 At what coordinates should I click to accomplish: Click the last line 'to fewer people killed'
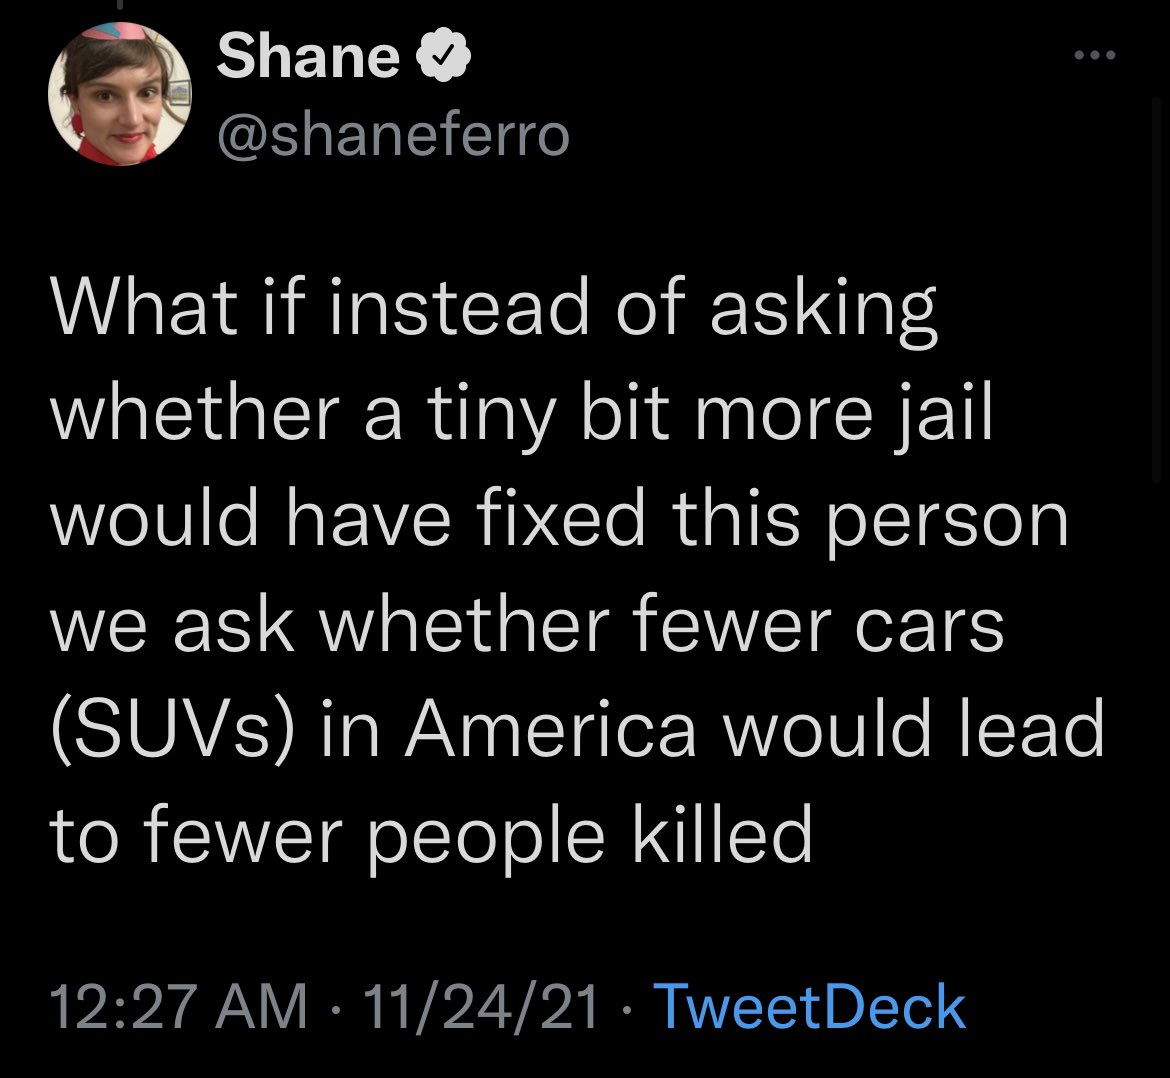[431, 836]
